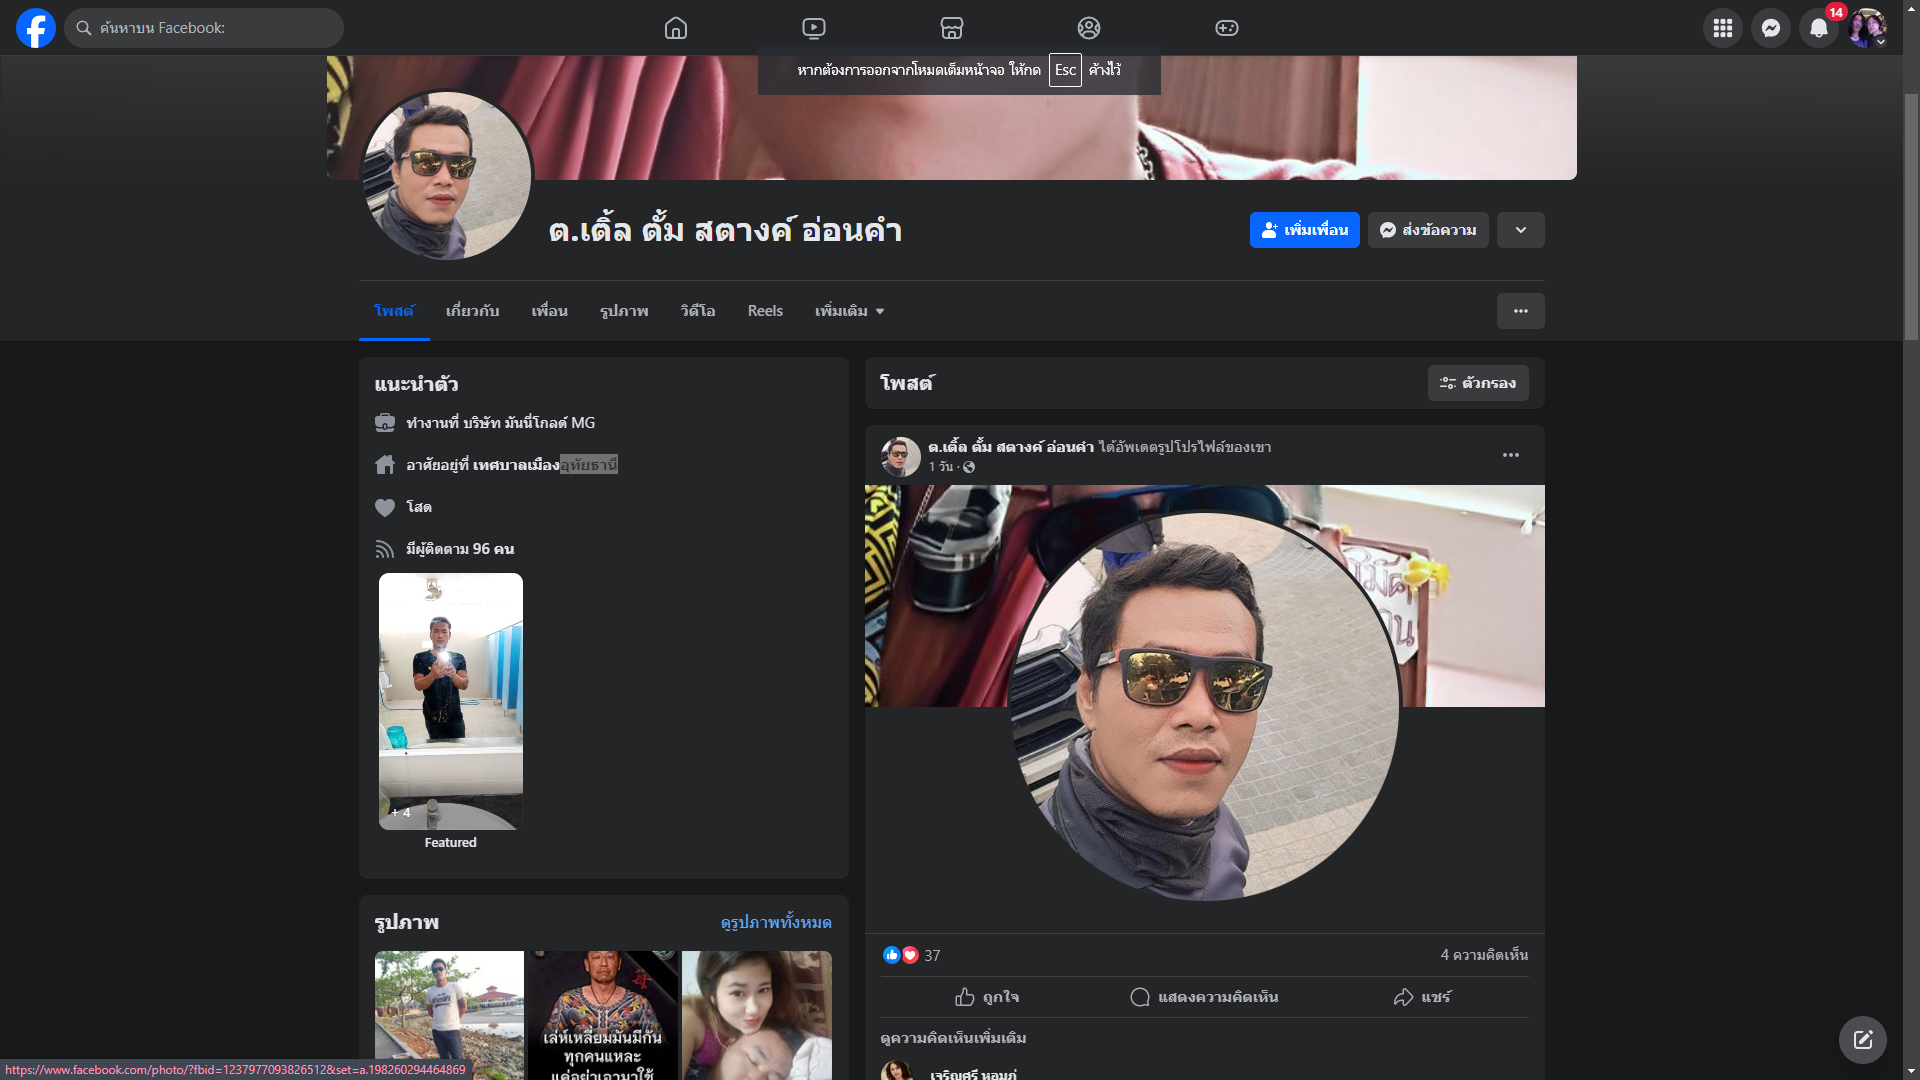The image size is (1920, 1080).
Task: Click the new message compose icon
Action: coord(1862,1040)
